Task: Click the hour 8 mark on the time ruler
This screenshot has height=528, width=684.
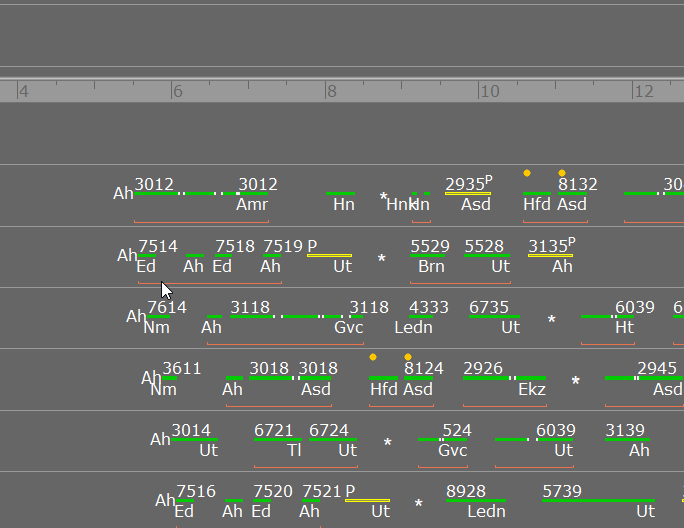Action: click(x=332, y=91)
